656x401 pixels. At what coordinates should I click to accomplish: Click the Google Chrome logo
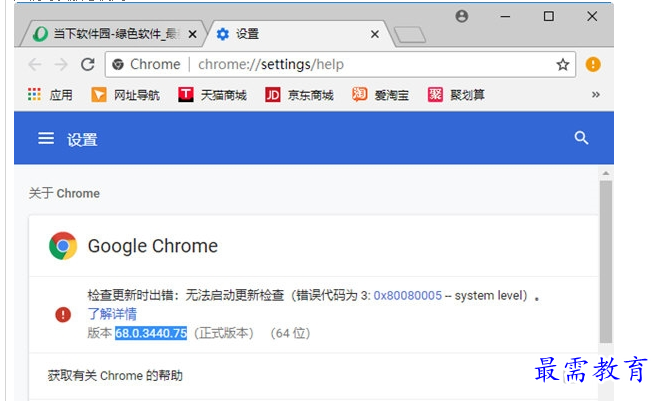(x=63, y=246)
